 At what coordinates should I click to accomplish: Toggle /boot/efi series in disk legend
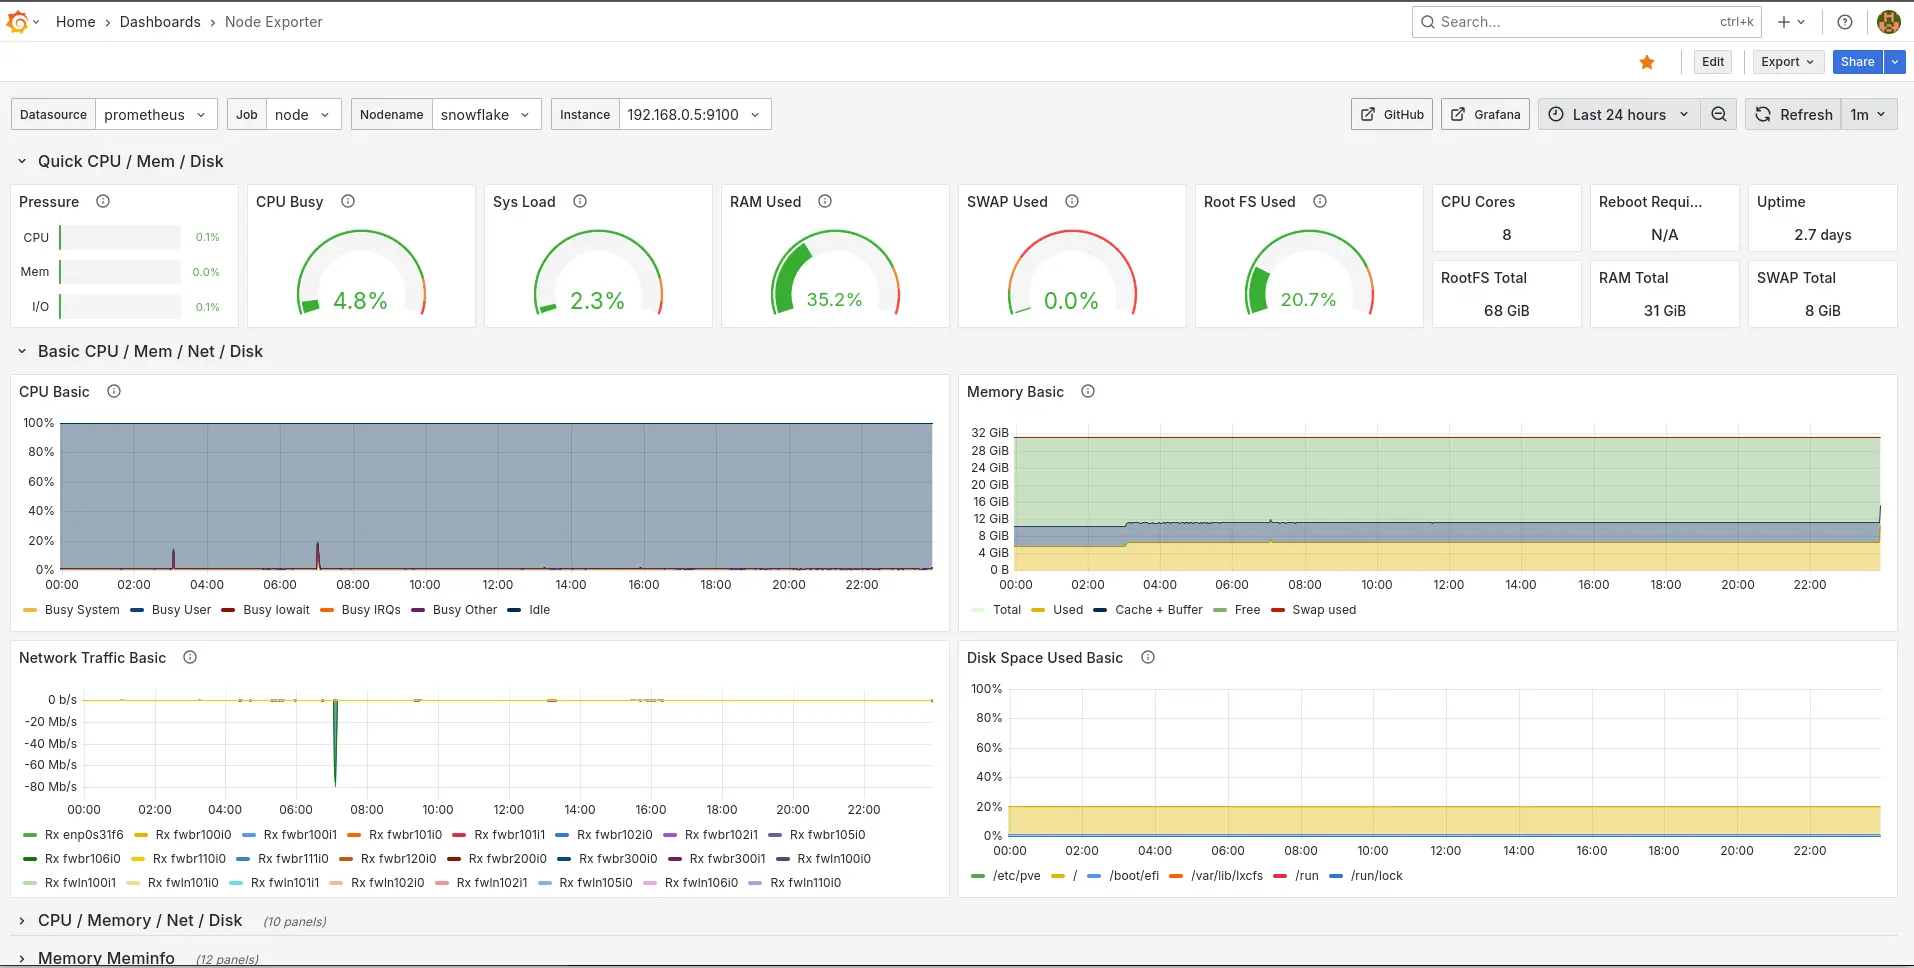(1133, 876)
